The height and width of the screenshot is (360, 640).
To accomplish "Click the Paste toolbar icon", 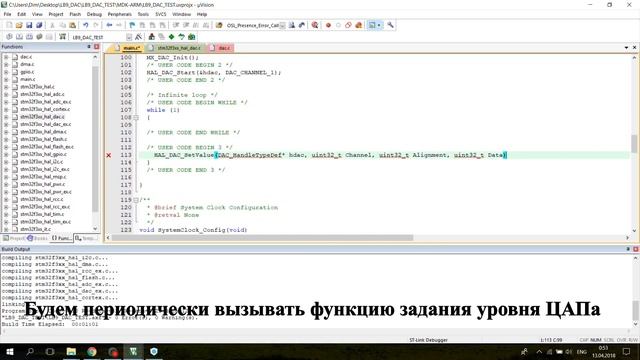I will click(x=73, y=25).
